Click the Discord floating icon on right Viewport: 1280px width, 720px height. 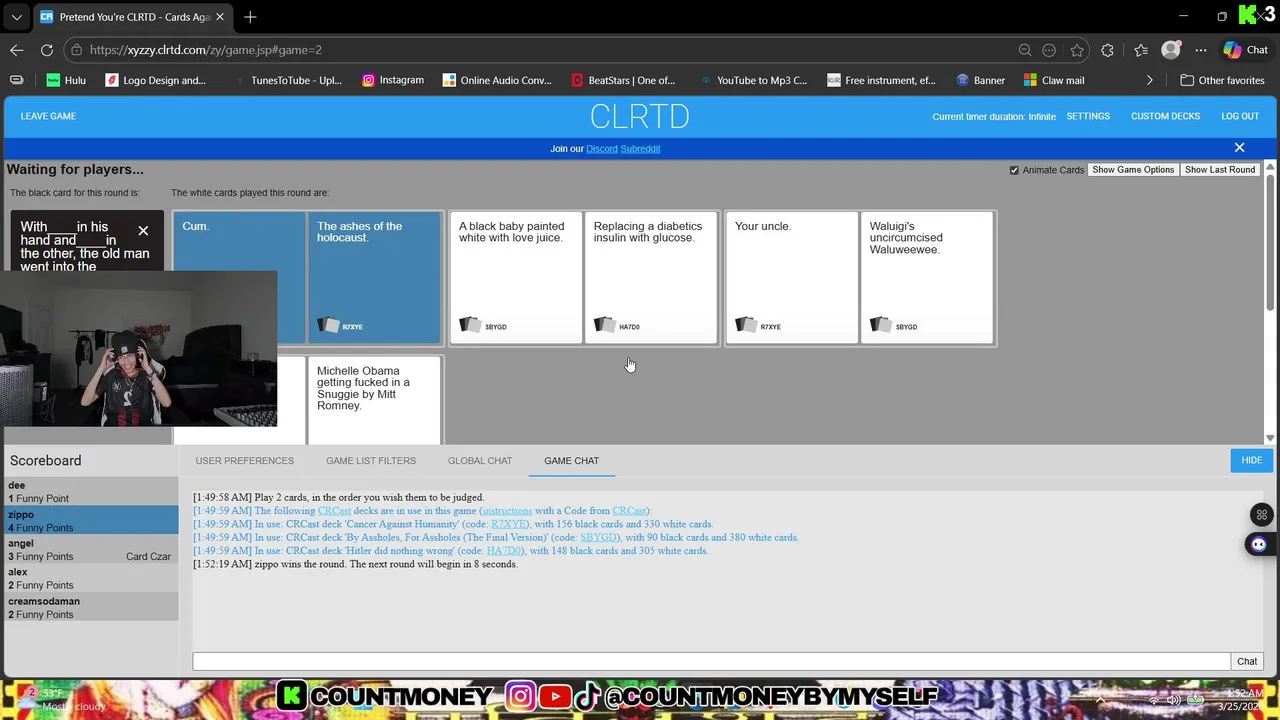(x=1258, y=544)
